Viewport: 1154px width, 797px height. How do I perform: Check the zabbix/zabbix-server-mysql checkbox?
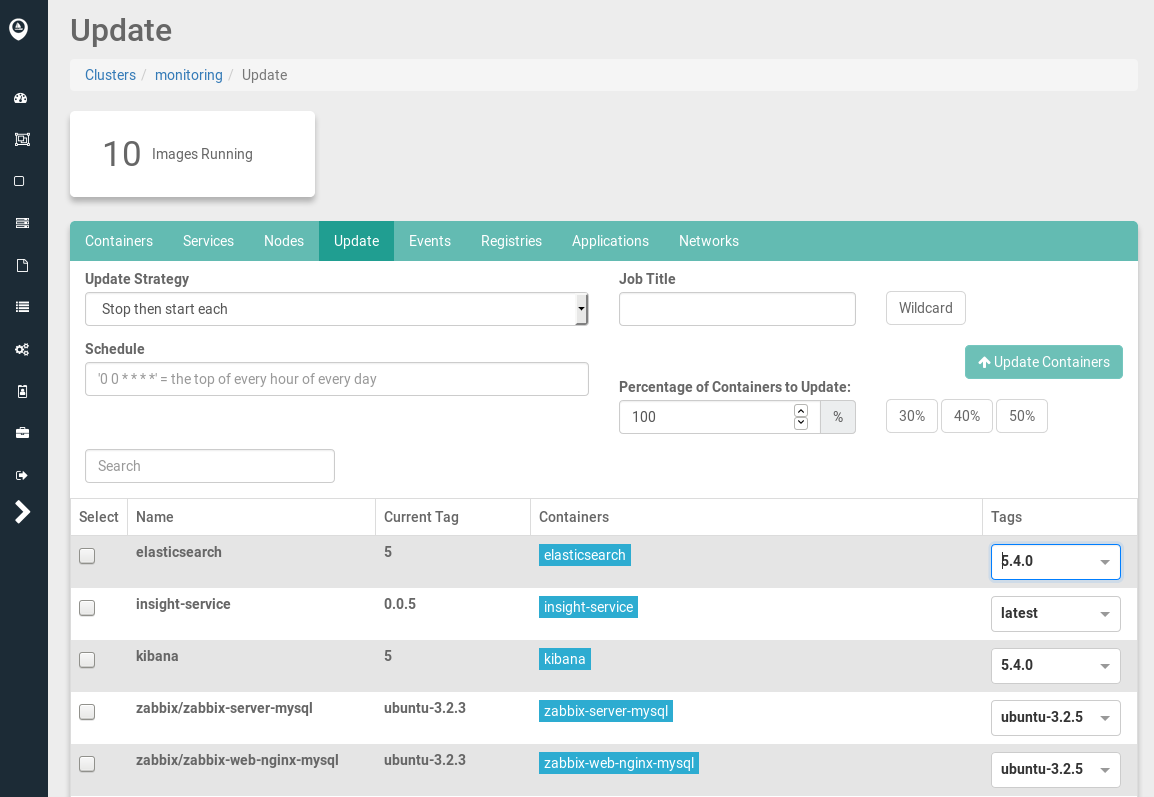coord(87,712)
